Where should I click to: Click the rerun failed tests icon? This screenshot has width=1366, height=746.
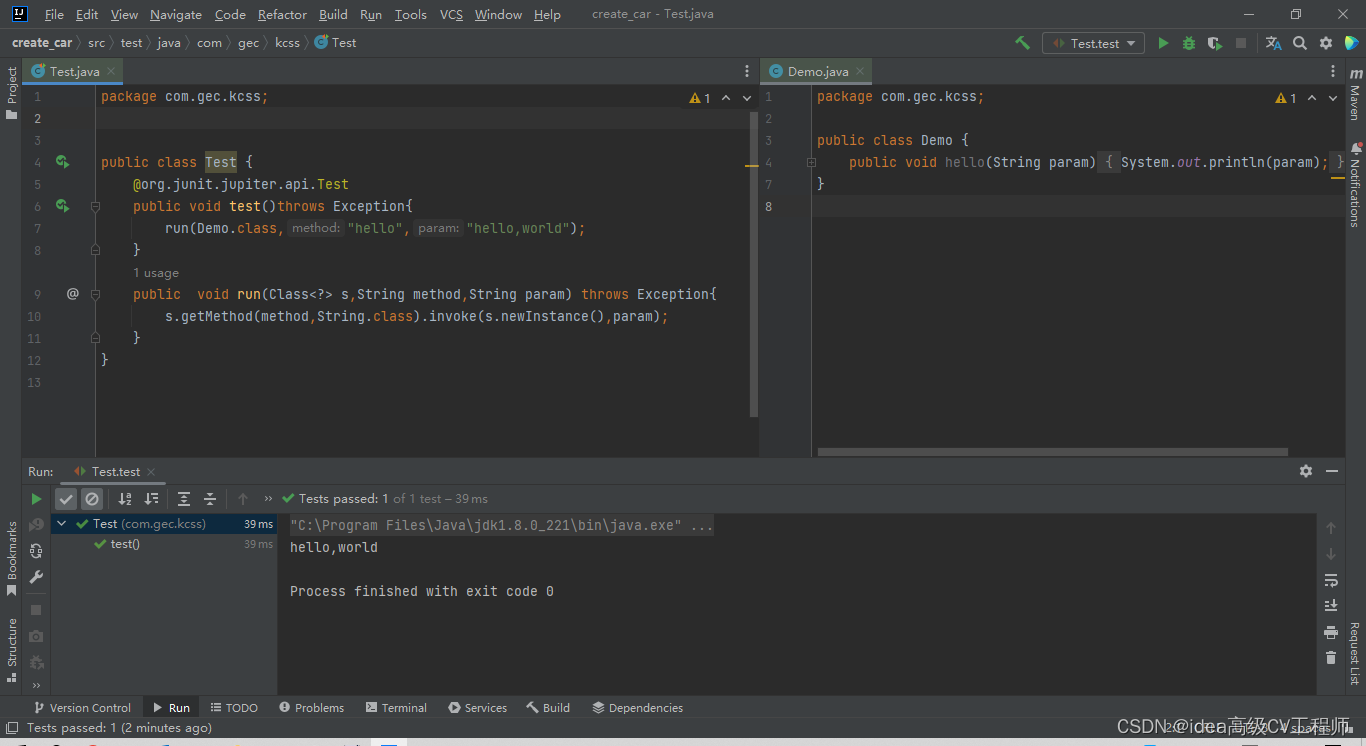[36, 524]
